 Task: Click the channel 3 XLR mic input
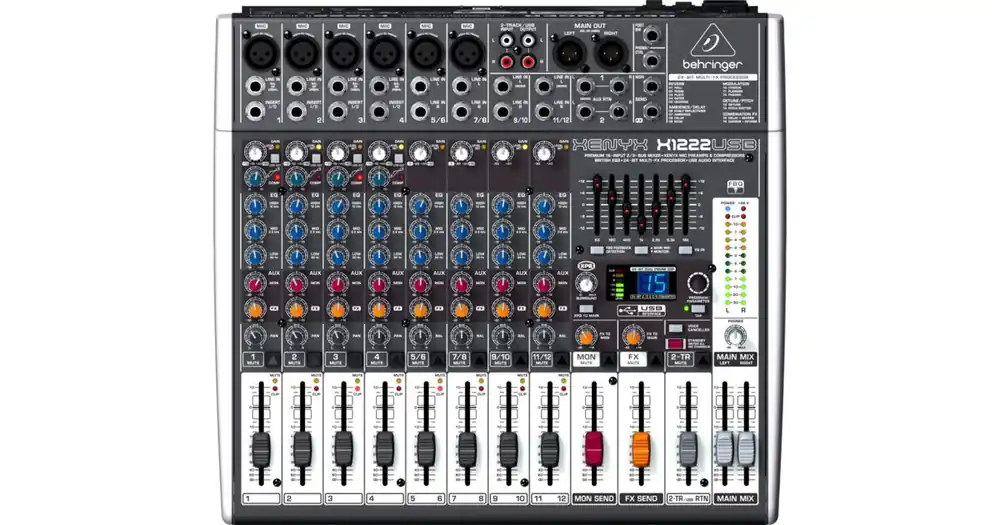coord(344,52)
